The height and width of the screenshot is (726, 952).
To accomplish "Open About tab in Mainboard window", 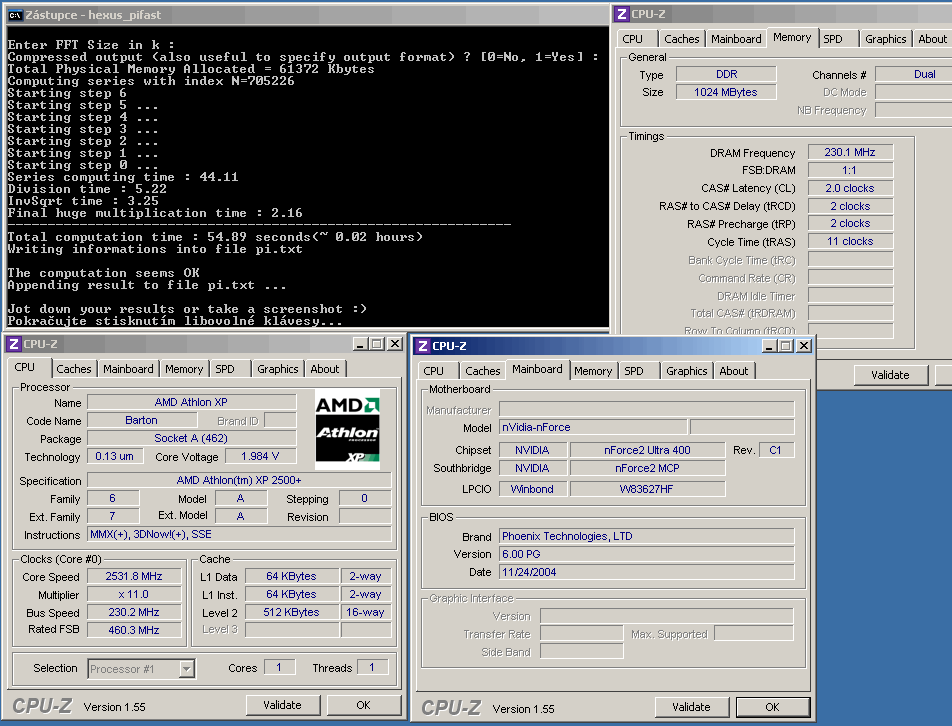I will pyautogui.click(x=734, y=371).
